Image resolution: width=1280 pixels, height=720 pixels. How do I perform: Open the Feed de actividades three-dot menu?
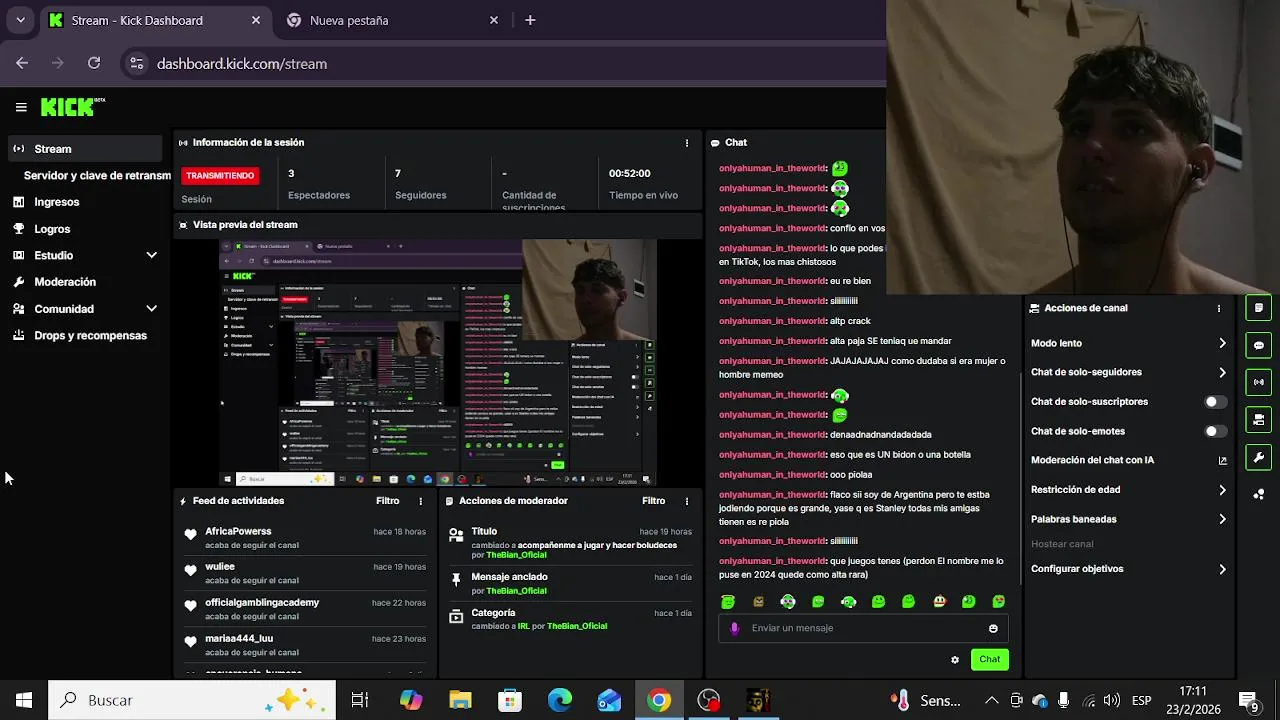pos(420,501)
